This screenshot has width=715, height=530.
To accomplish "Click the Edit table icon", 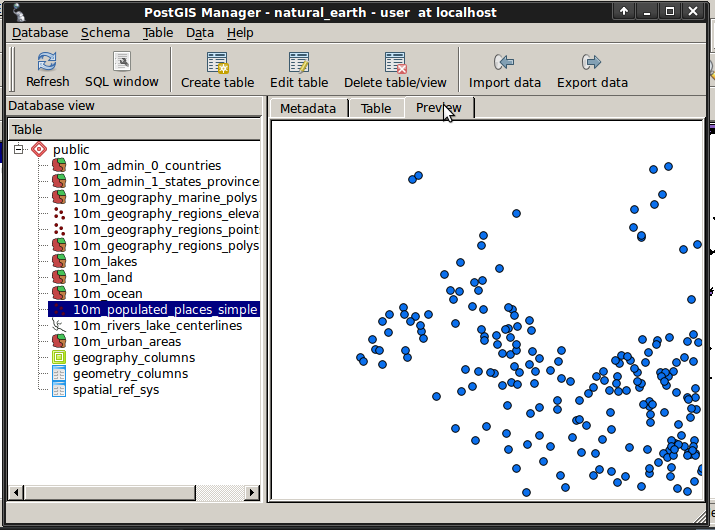I will point(299,62).
